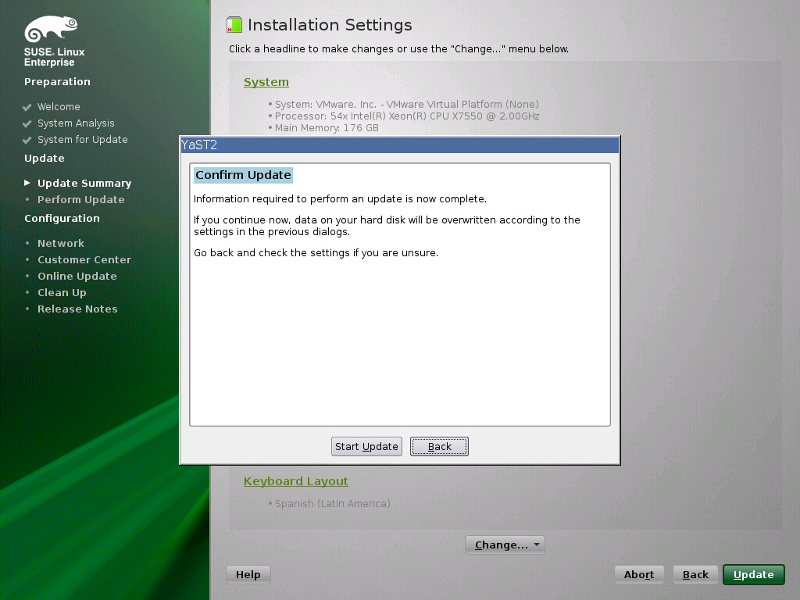Open the Help dialog
800x600 pixels.
(x=248, y=574)
